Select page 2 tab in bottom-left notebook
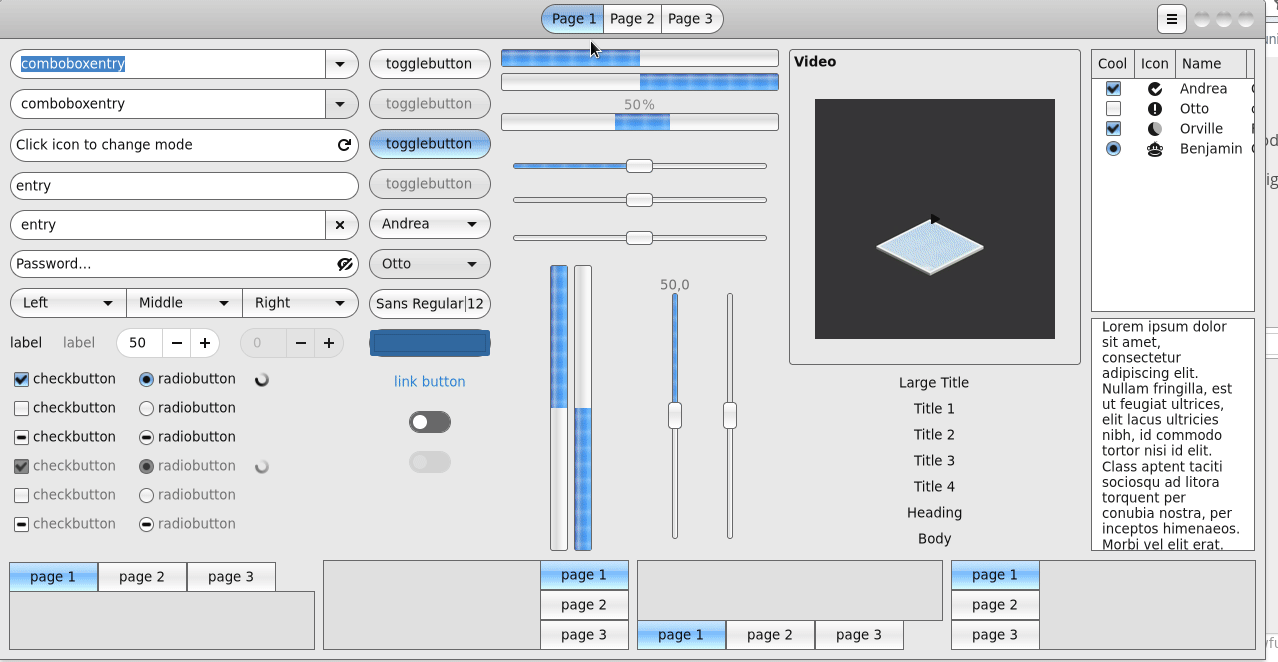Image resolution: width=1278 pixels, height=662 pixels. coord(142,577)
